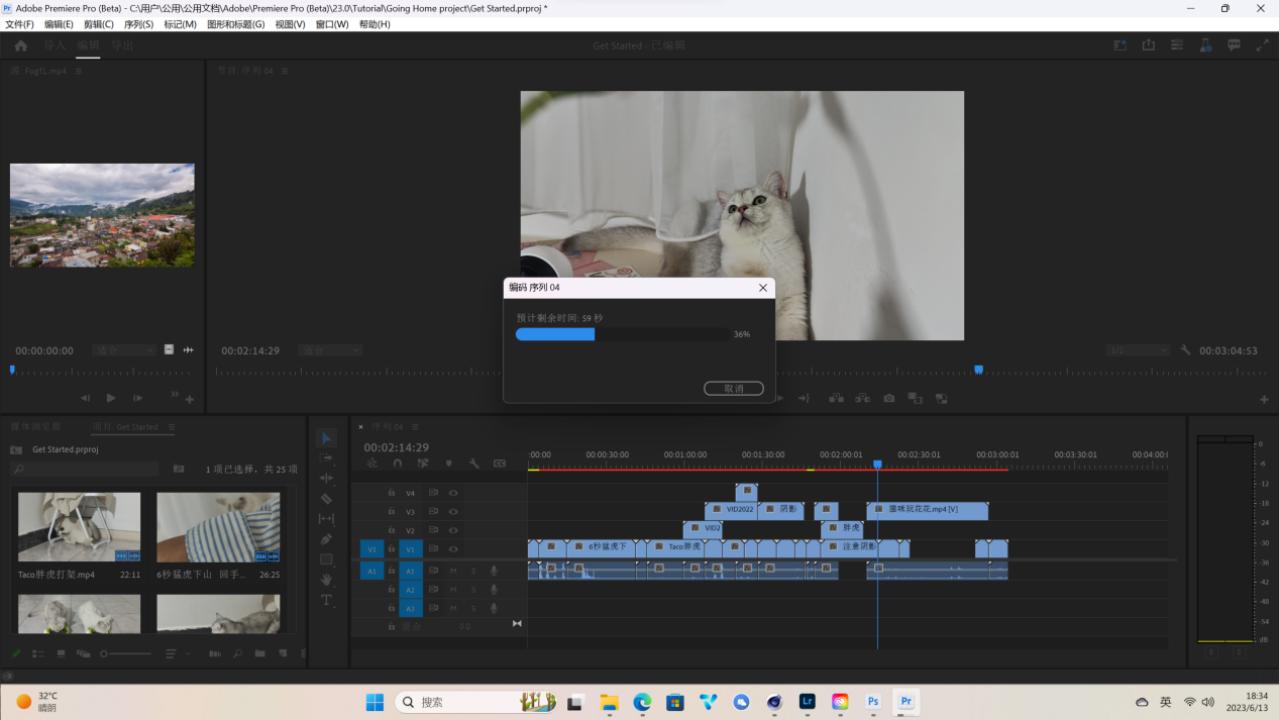This screenshot has height=720, width=1279.
Task: Select the Taco胖虎打架.mp4 thumbnail
Action: point(79,527)
